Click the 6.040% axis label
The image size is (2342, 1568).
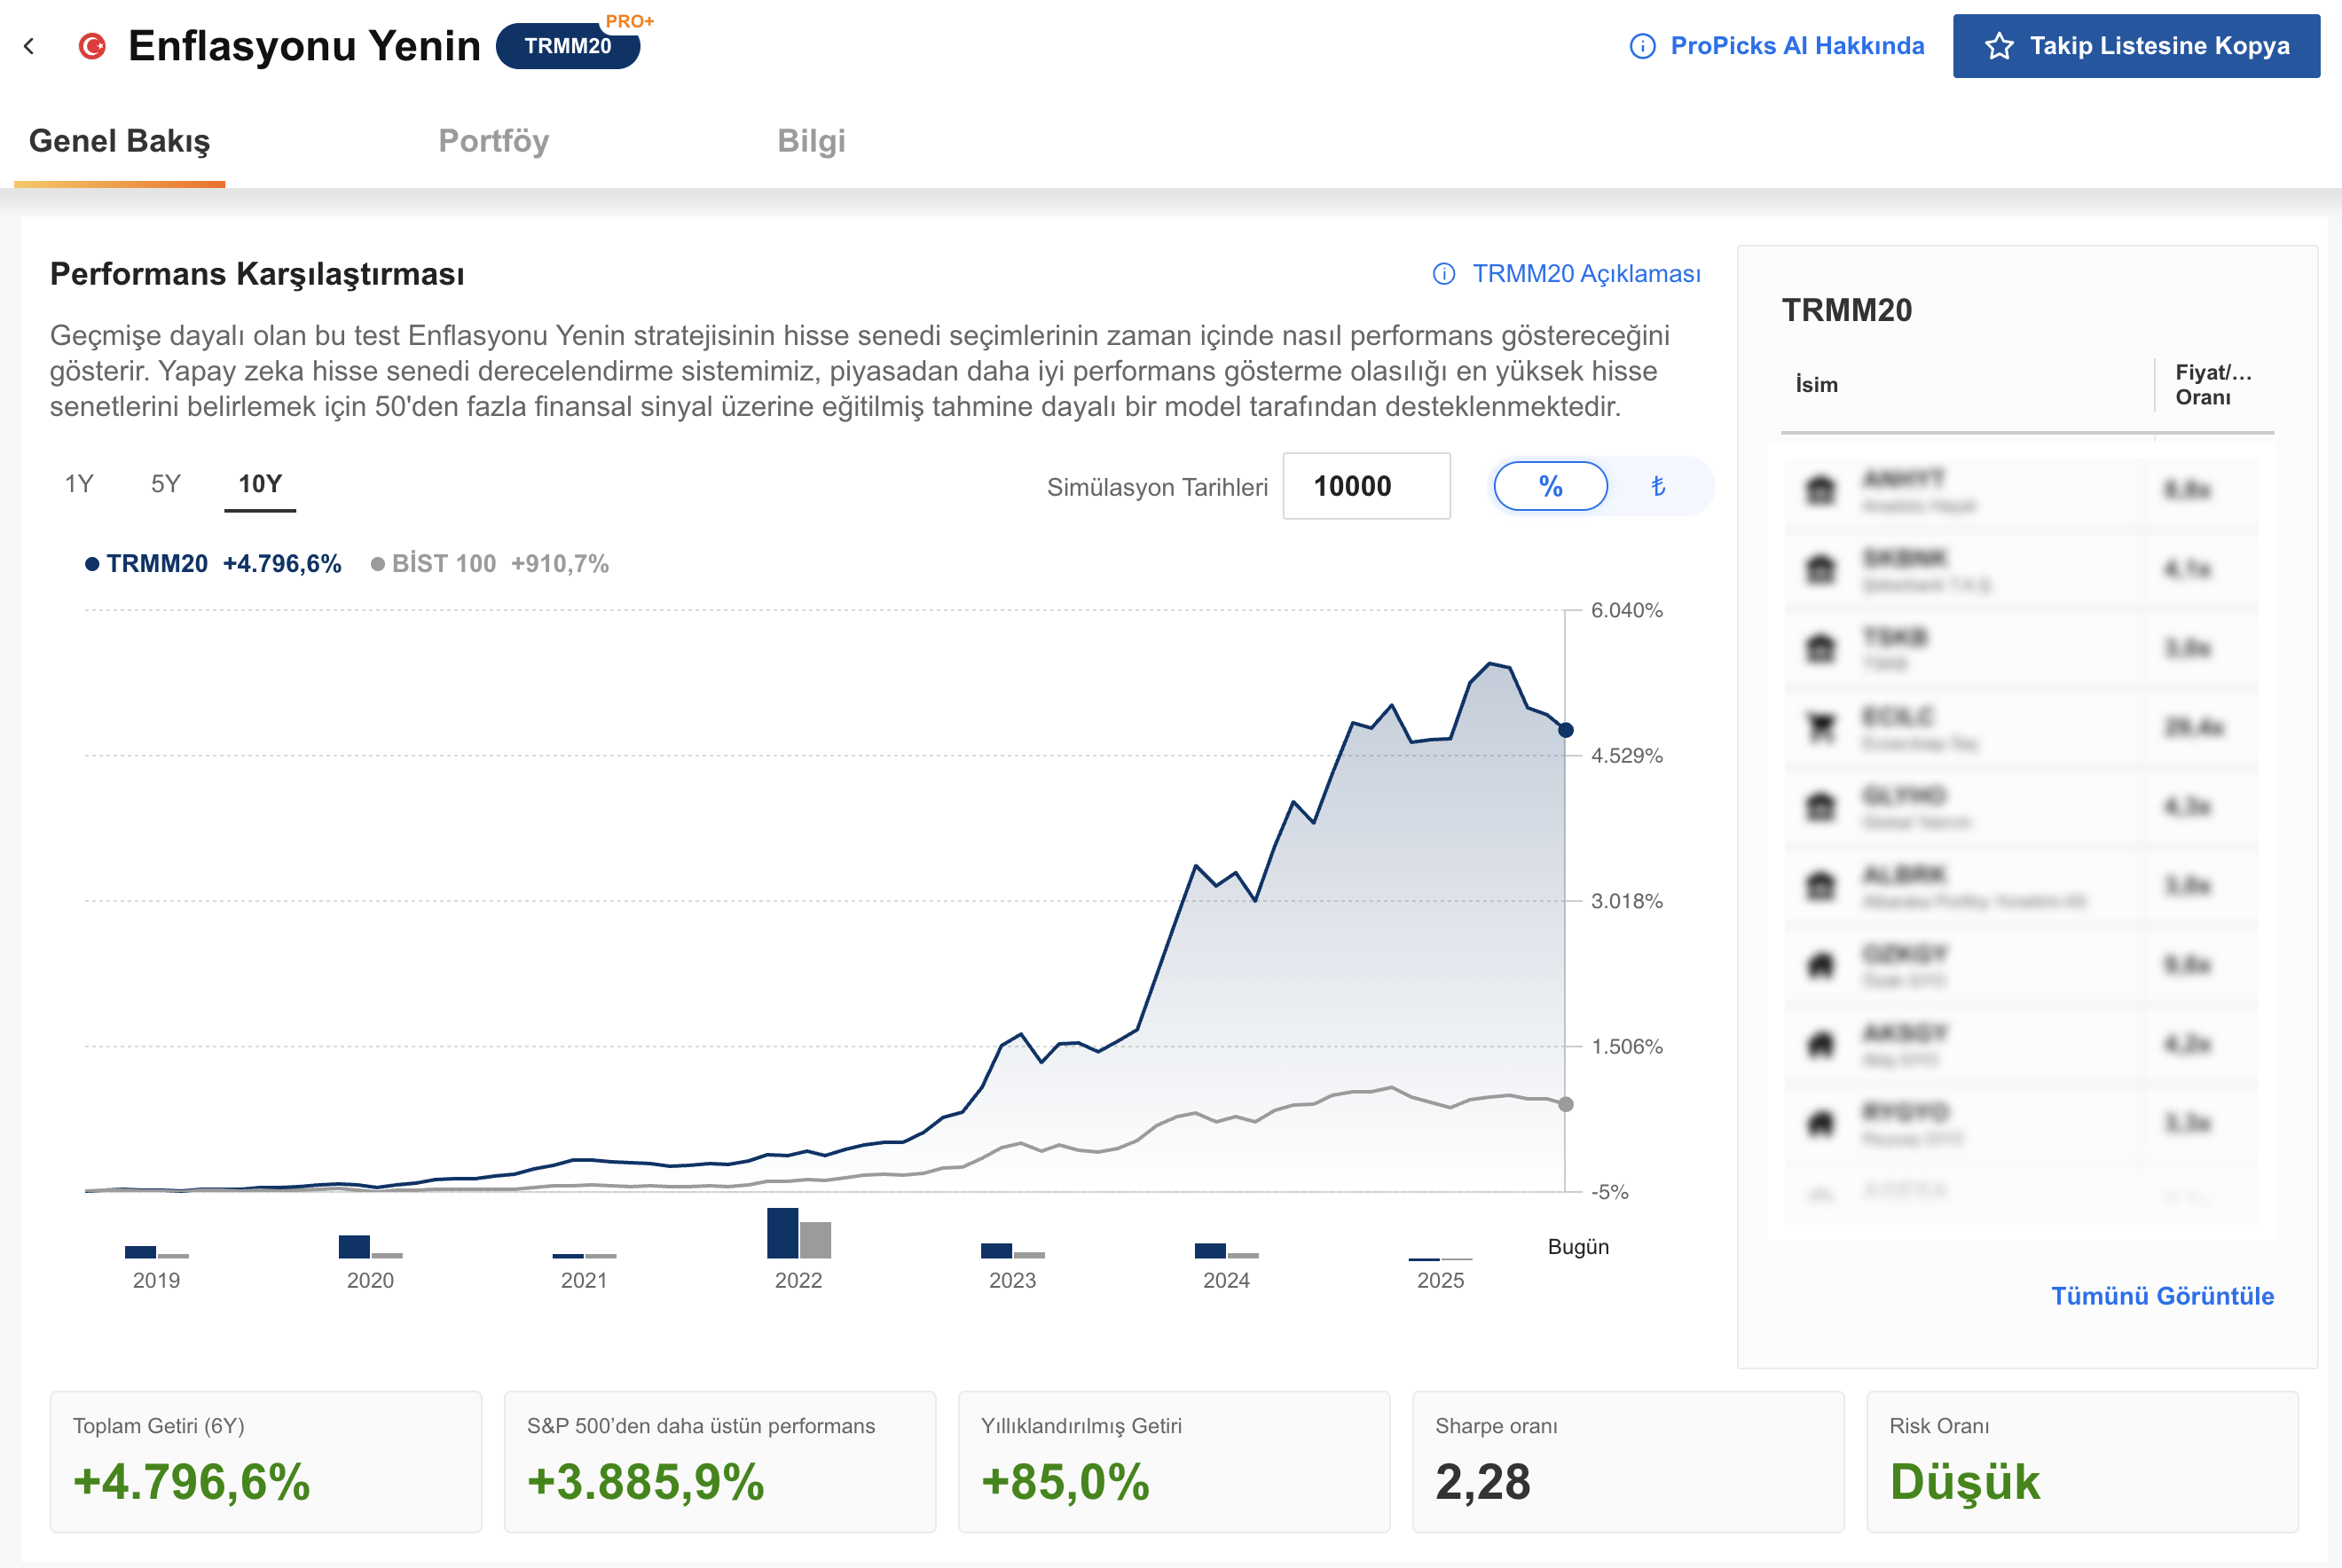pyautogui.click(x=1627, y=610)
